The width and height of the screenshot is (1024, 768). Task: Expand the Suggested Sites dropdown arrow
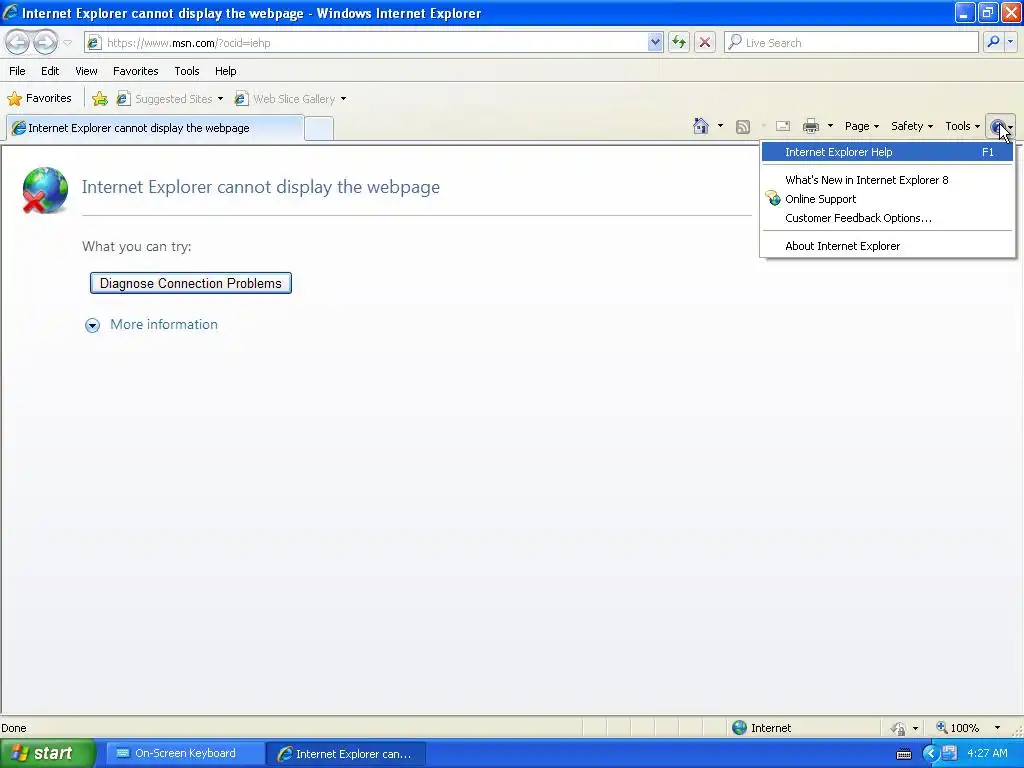pyautogui.click(x=220, y=99)
